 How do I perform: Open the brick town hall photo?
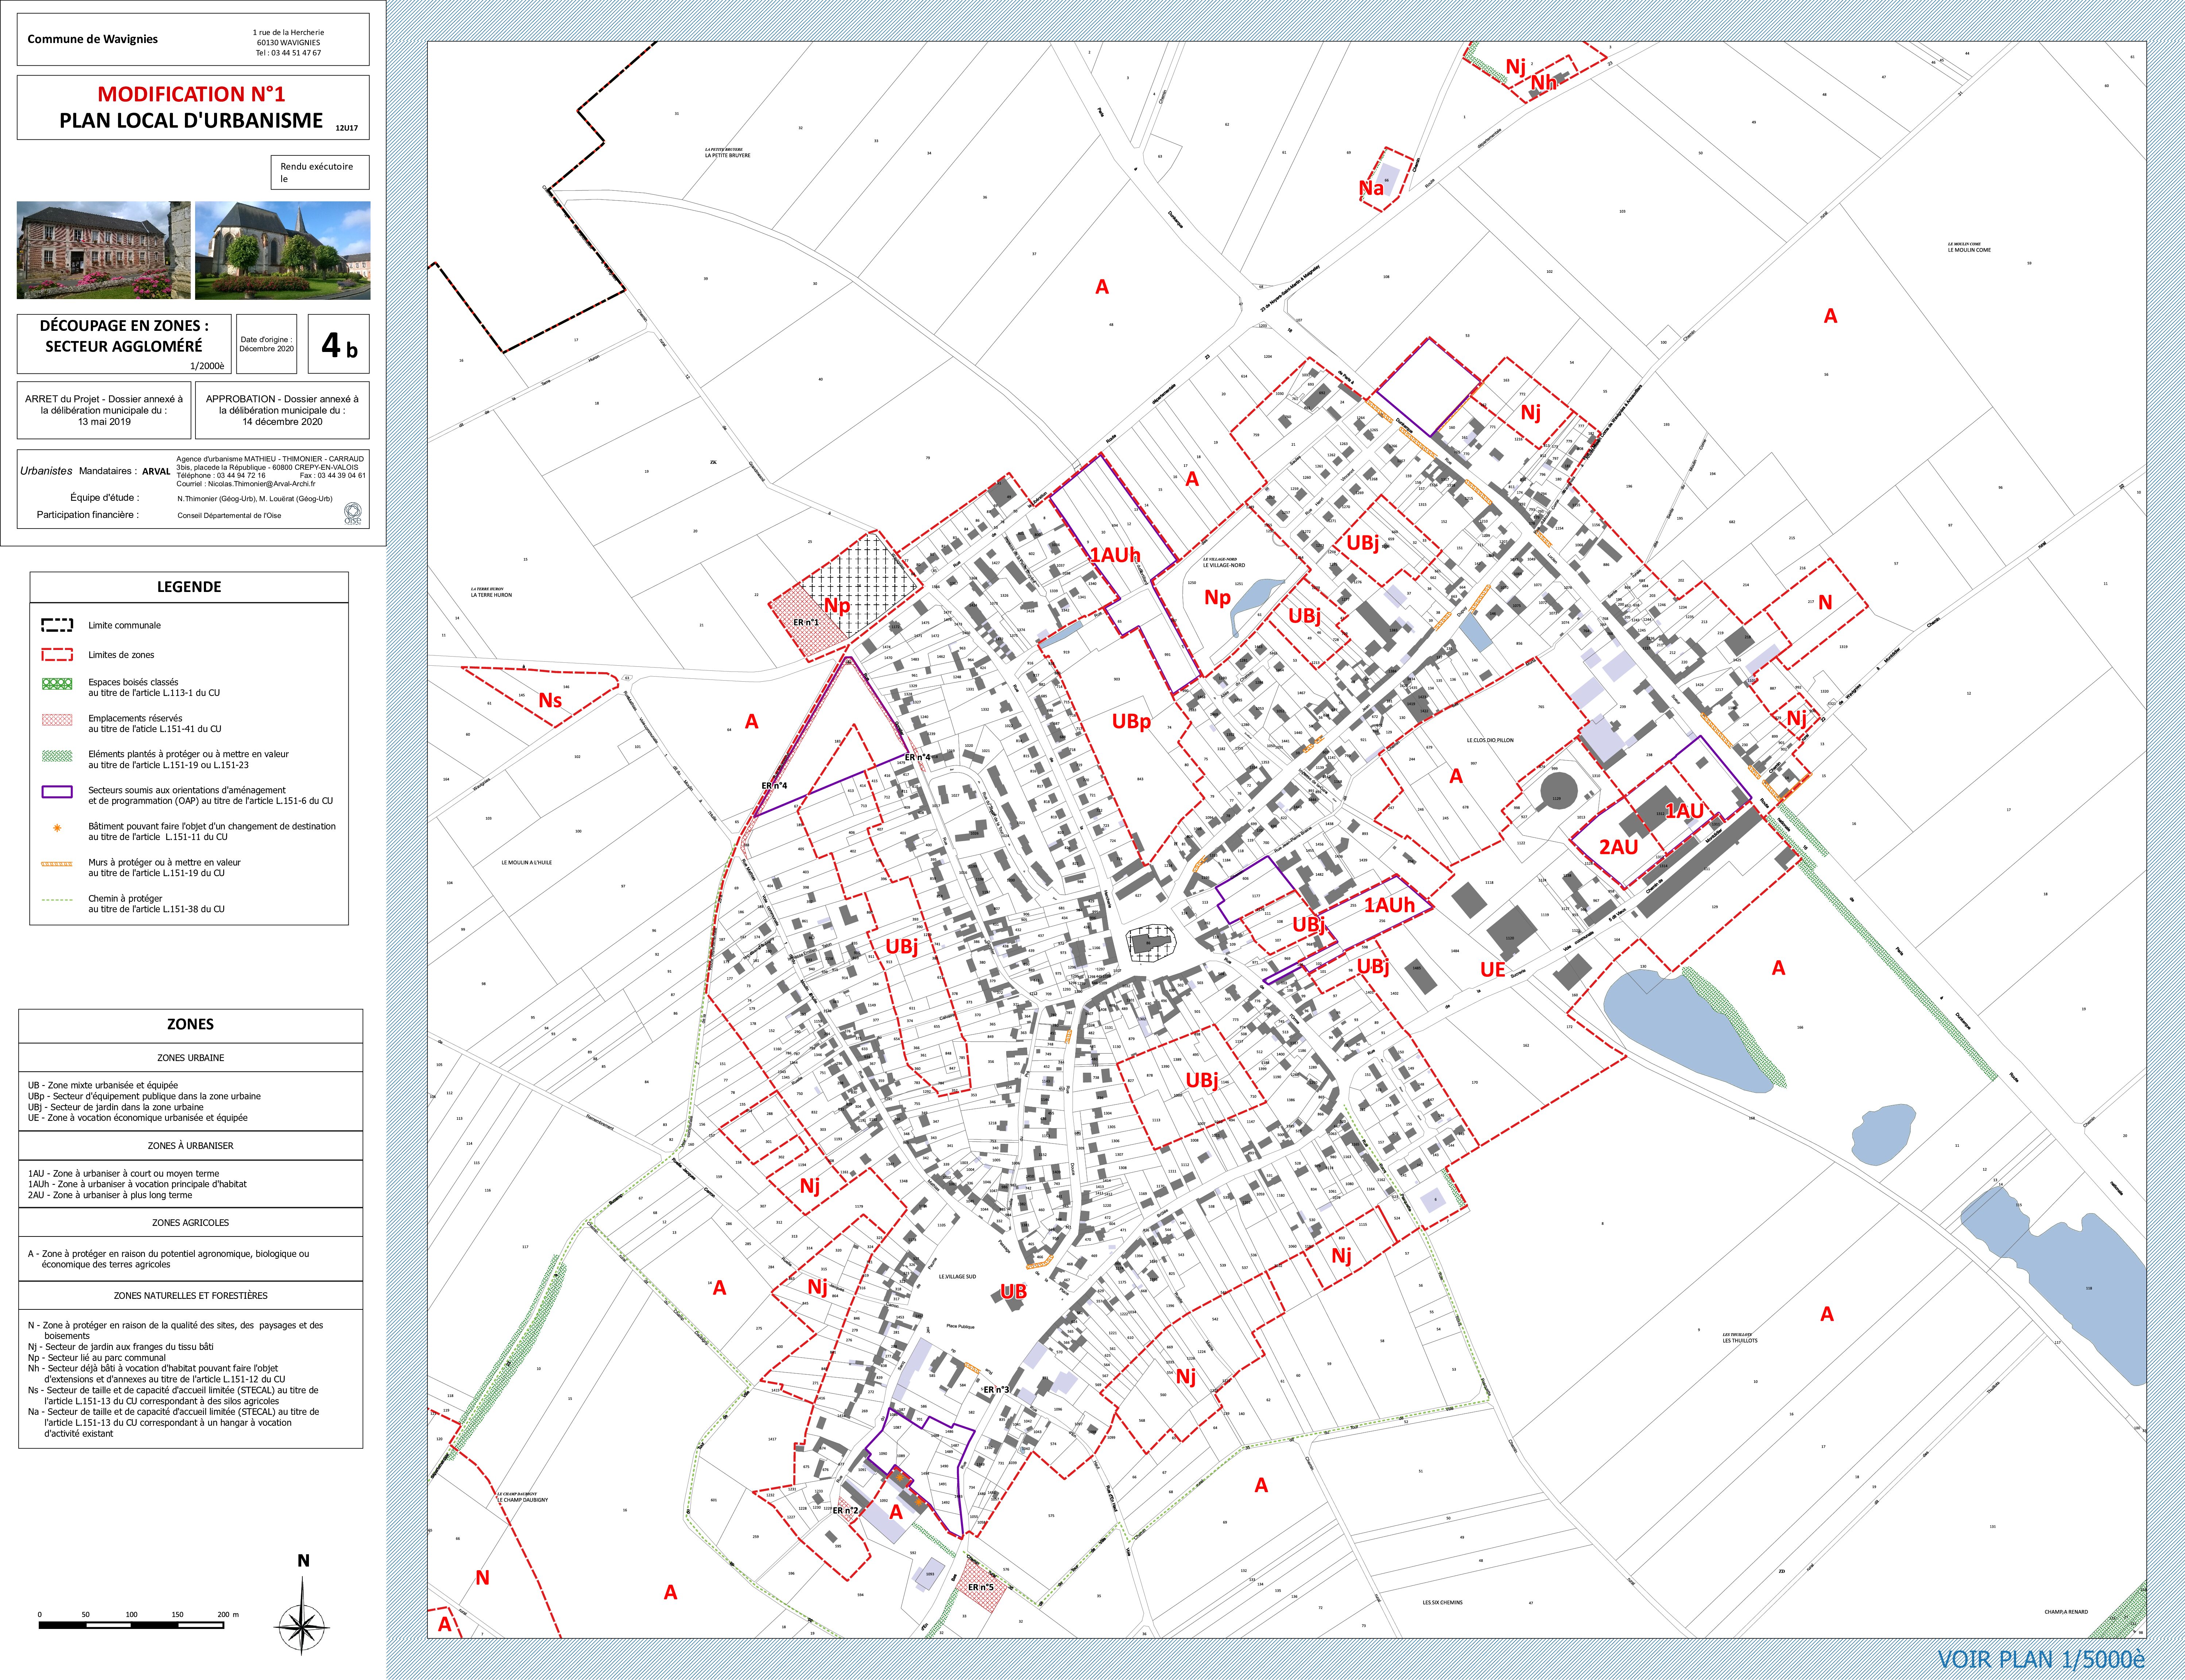coord(104,250)
